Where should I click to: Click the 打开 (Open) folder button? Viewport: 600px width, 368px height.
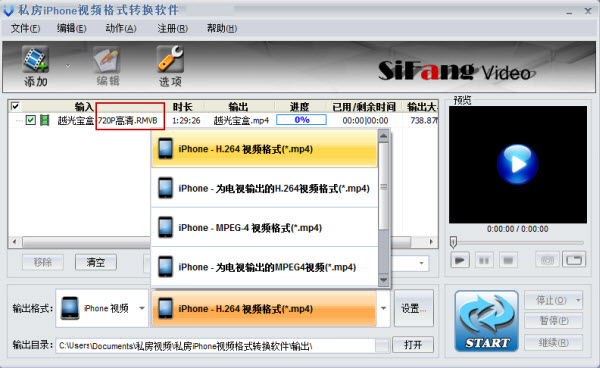(413, 345)
